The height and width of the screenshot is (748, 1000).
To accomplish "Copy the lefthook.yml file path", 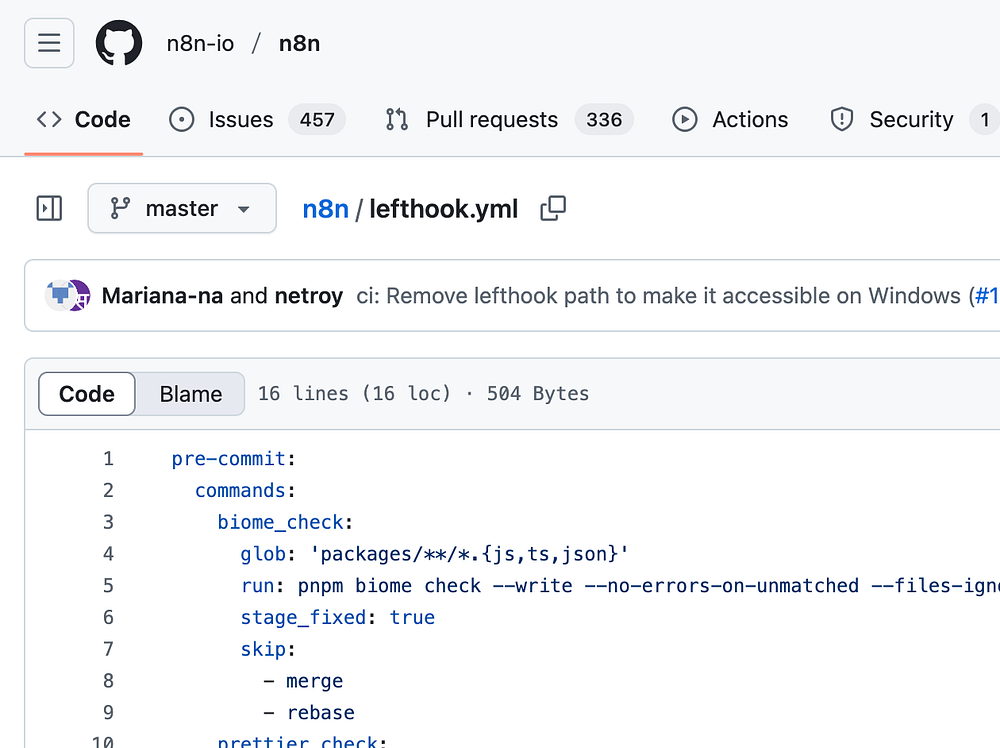I will point(553,209).
